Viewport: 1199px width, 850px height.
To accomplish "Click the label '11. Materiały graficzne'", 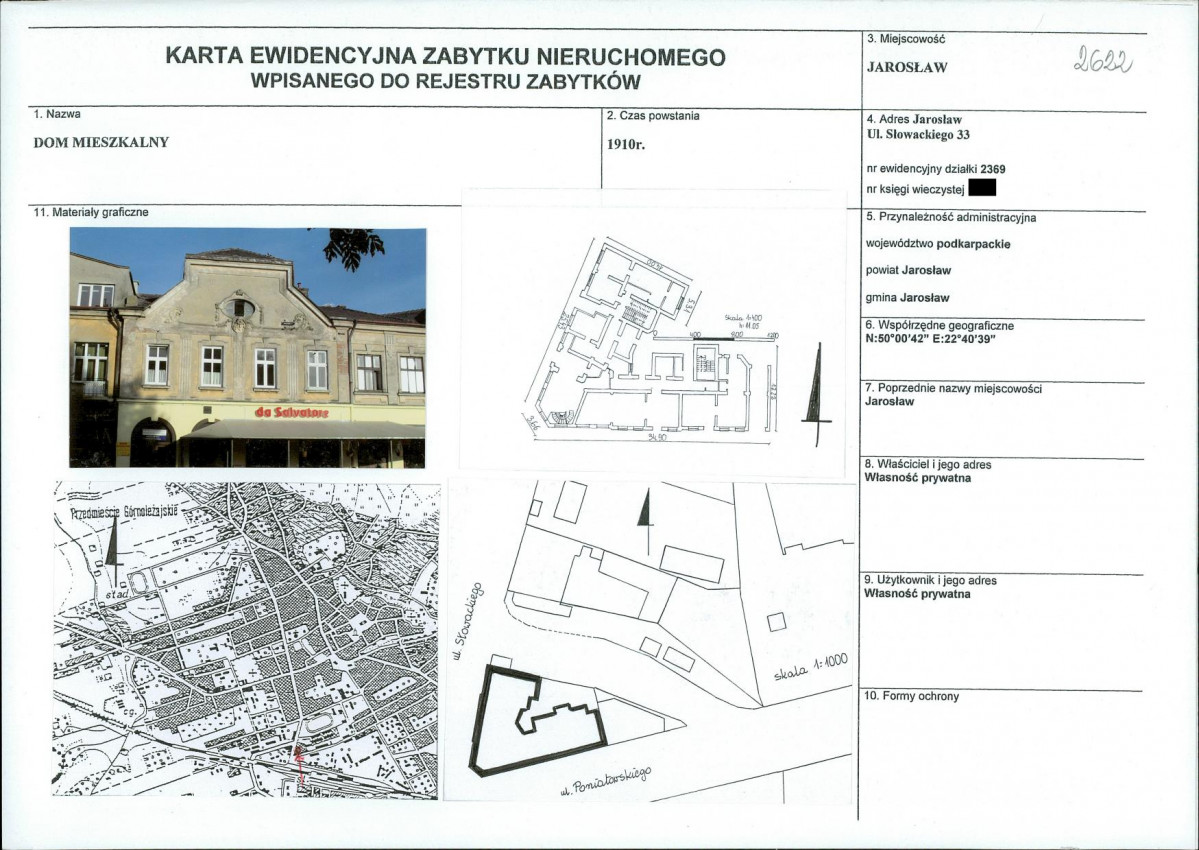I will point(91,212).
